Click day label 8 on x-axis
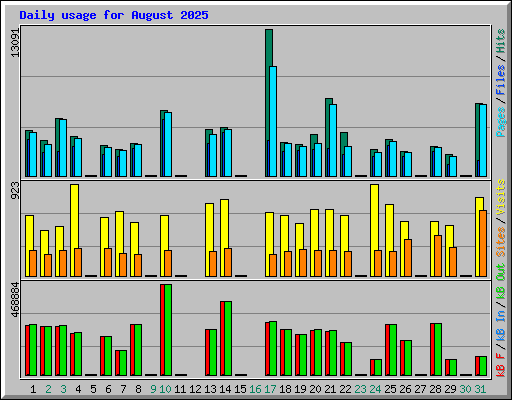Viewport: 512px width, 400px height. click(x=138, y=389)
